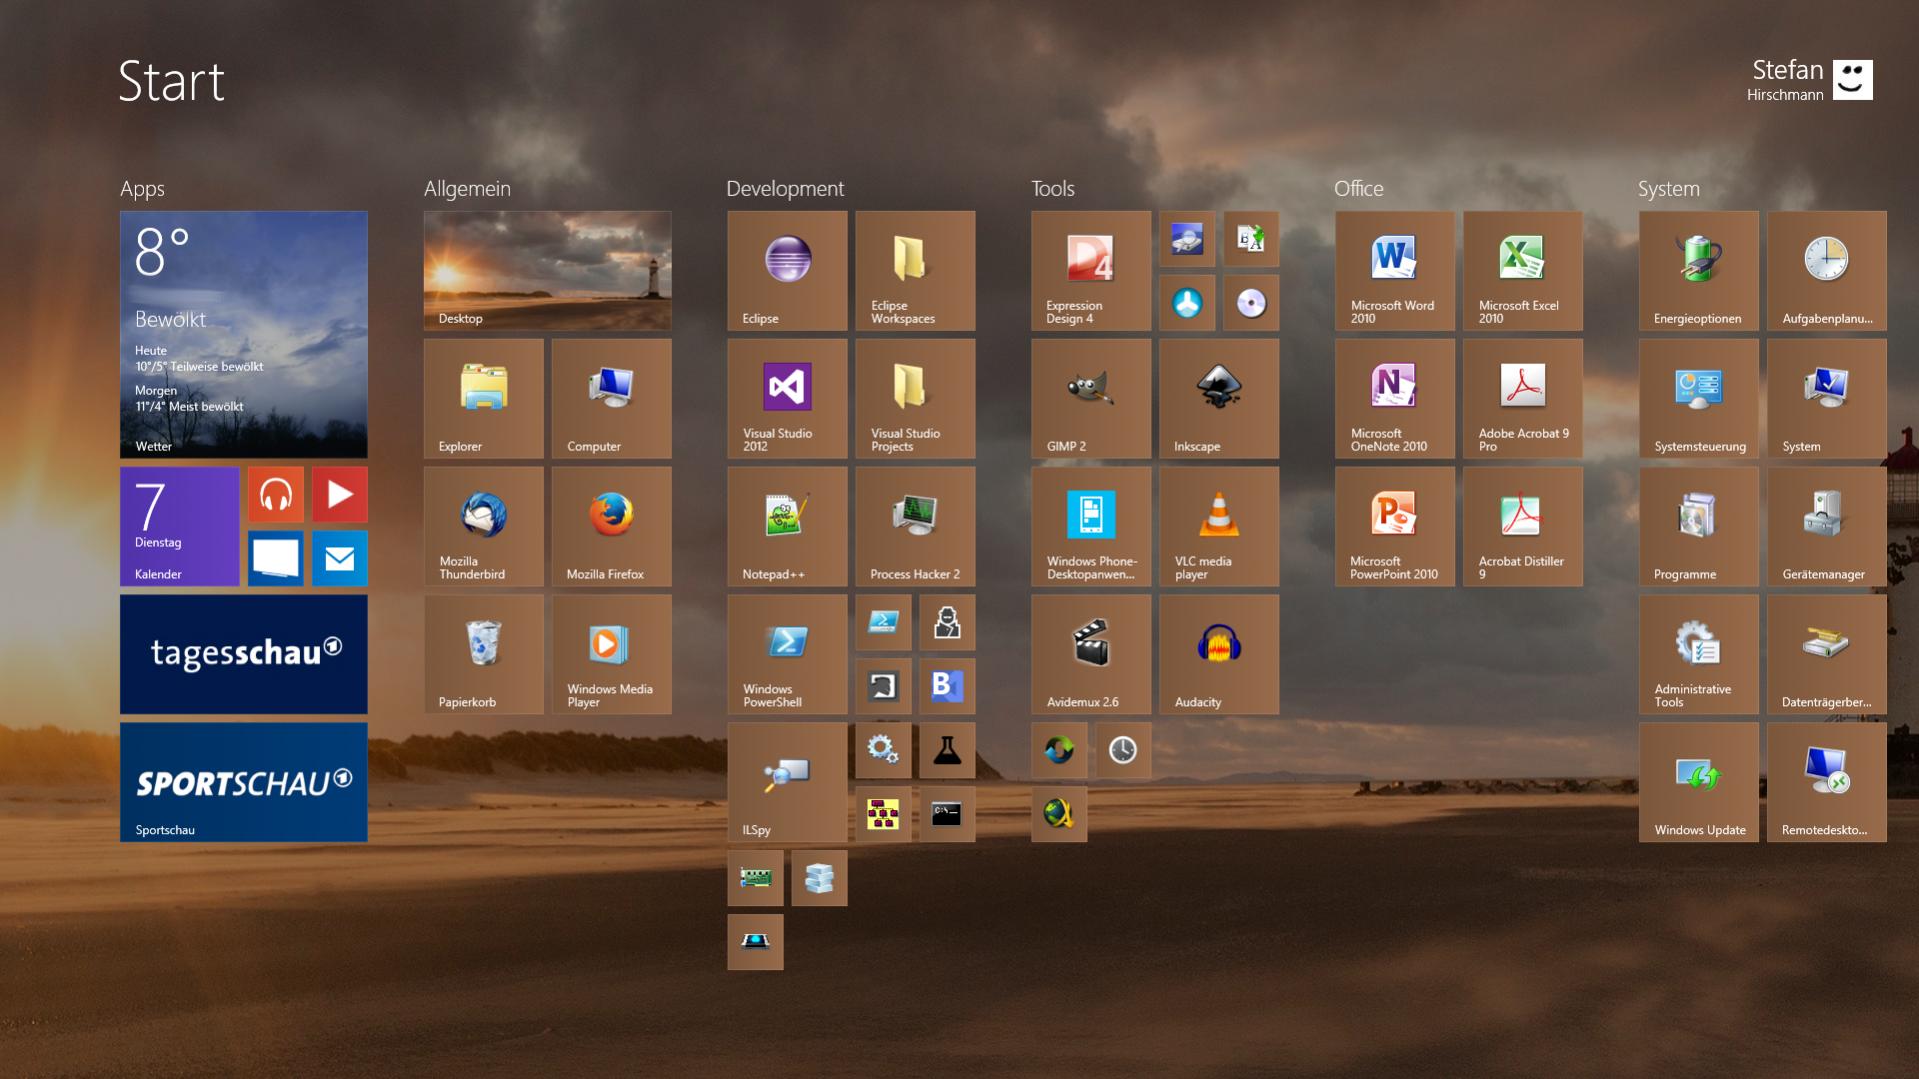1919x1079 pixels.
Task: Open the small flask tile in Development
Action: pyautogui.click(x=948, y=750)
